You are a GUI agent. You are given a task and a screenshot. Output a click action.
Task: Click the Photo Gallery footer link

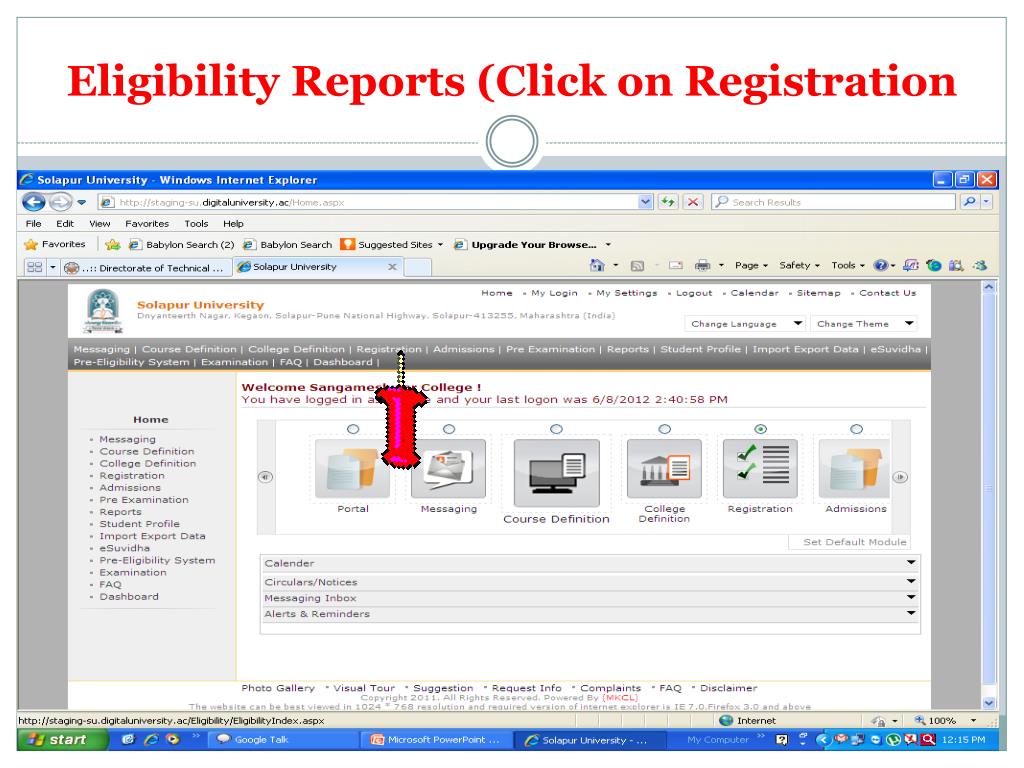tap(278, 688)
